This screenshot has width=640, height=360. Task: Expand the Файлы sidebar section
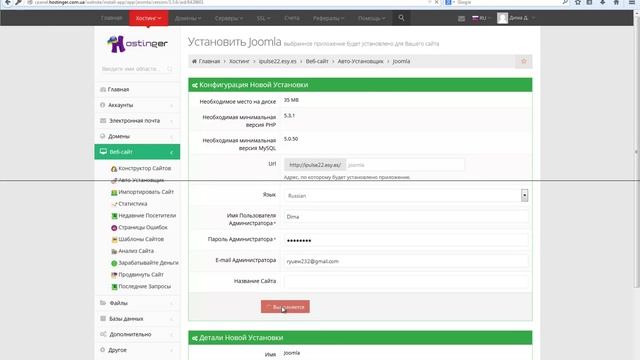tap(137, 303)
